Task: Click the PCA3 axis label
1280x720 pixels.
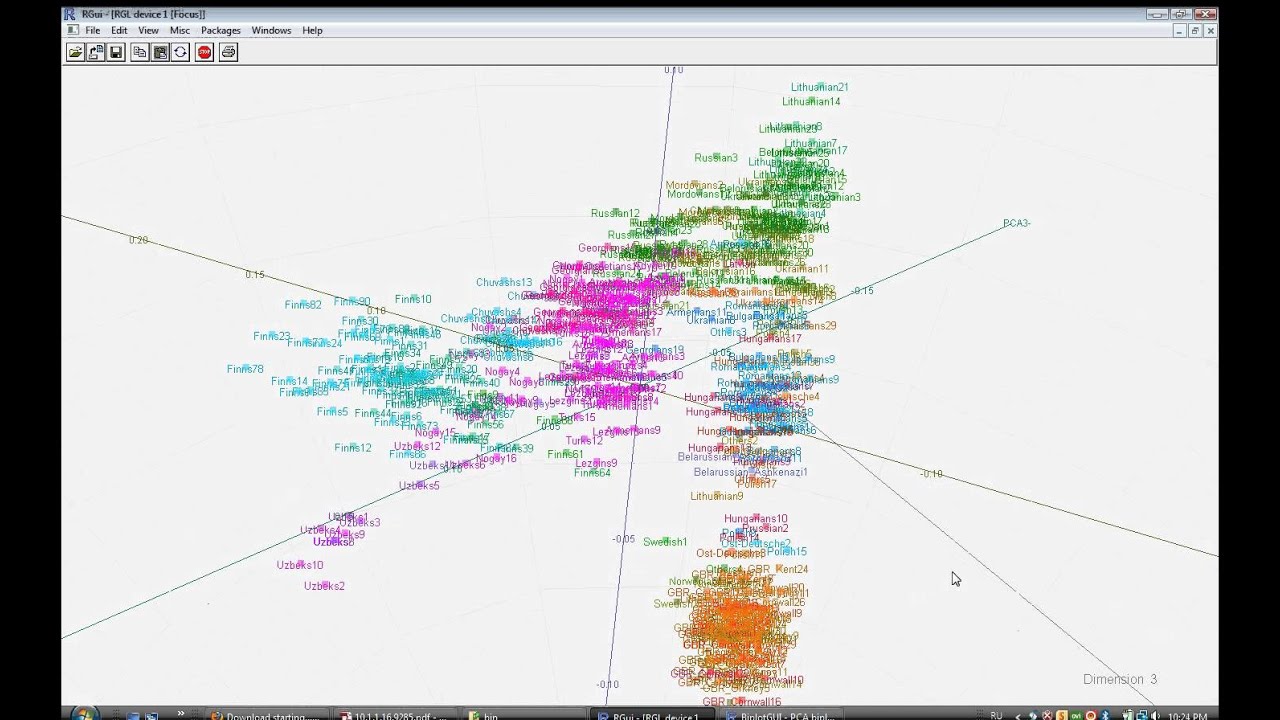Action: click(1017, 223)
